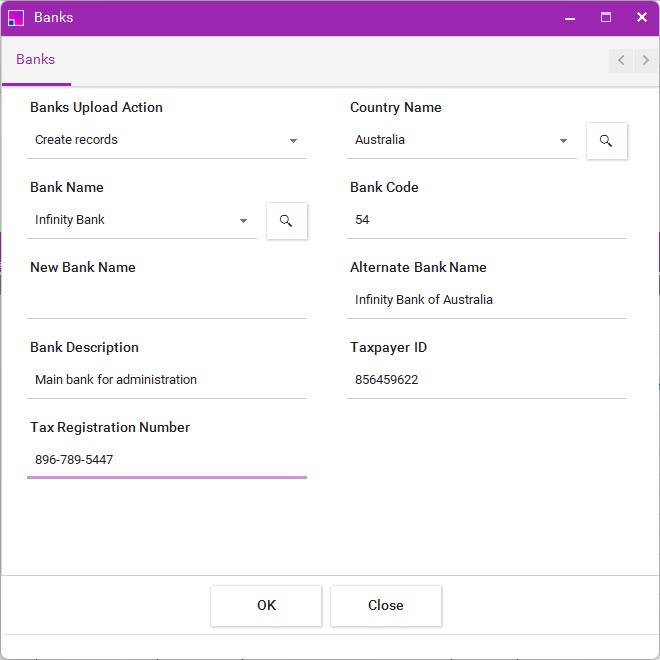Click into the Bank Description field
The width and height of the screenshot is (660, 660).
[167, 380]
